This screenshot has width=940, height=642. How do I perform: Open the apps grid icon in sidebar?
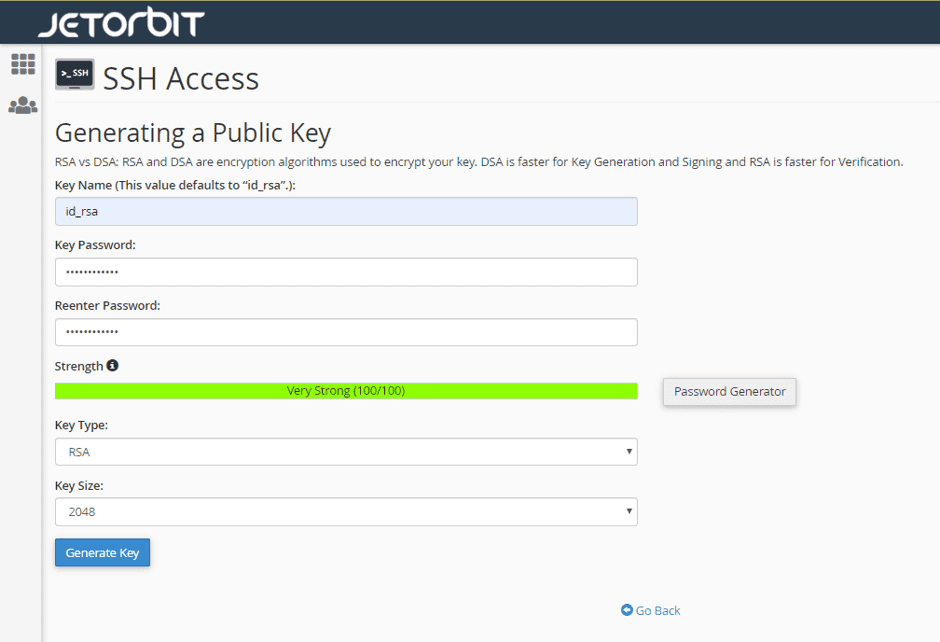[x=23, y=64]
